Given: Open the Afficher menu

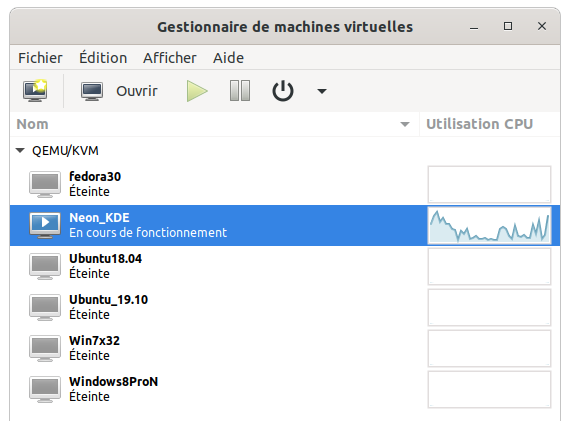Looking at the screenshot, I should click(x=170, y=58).
